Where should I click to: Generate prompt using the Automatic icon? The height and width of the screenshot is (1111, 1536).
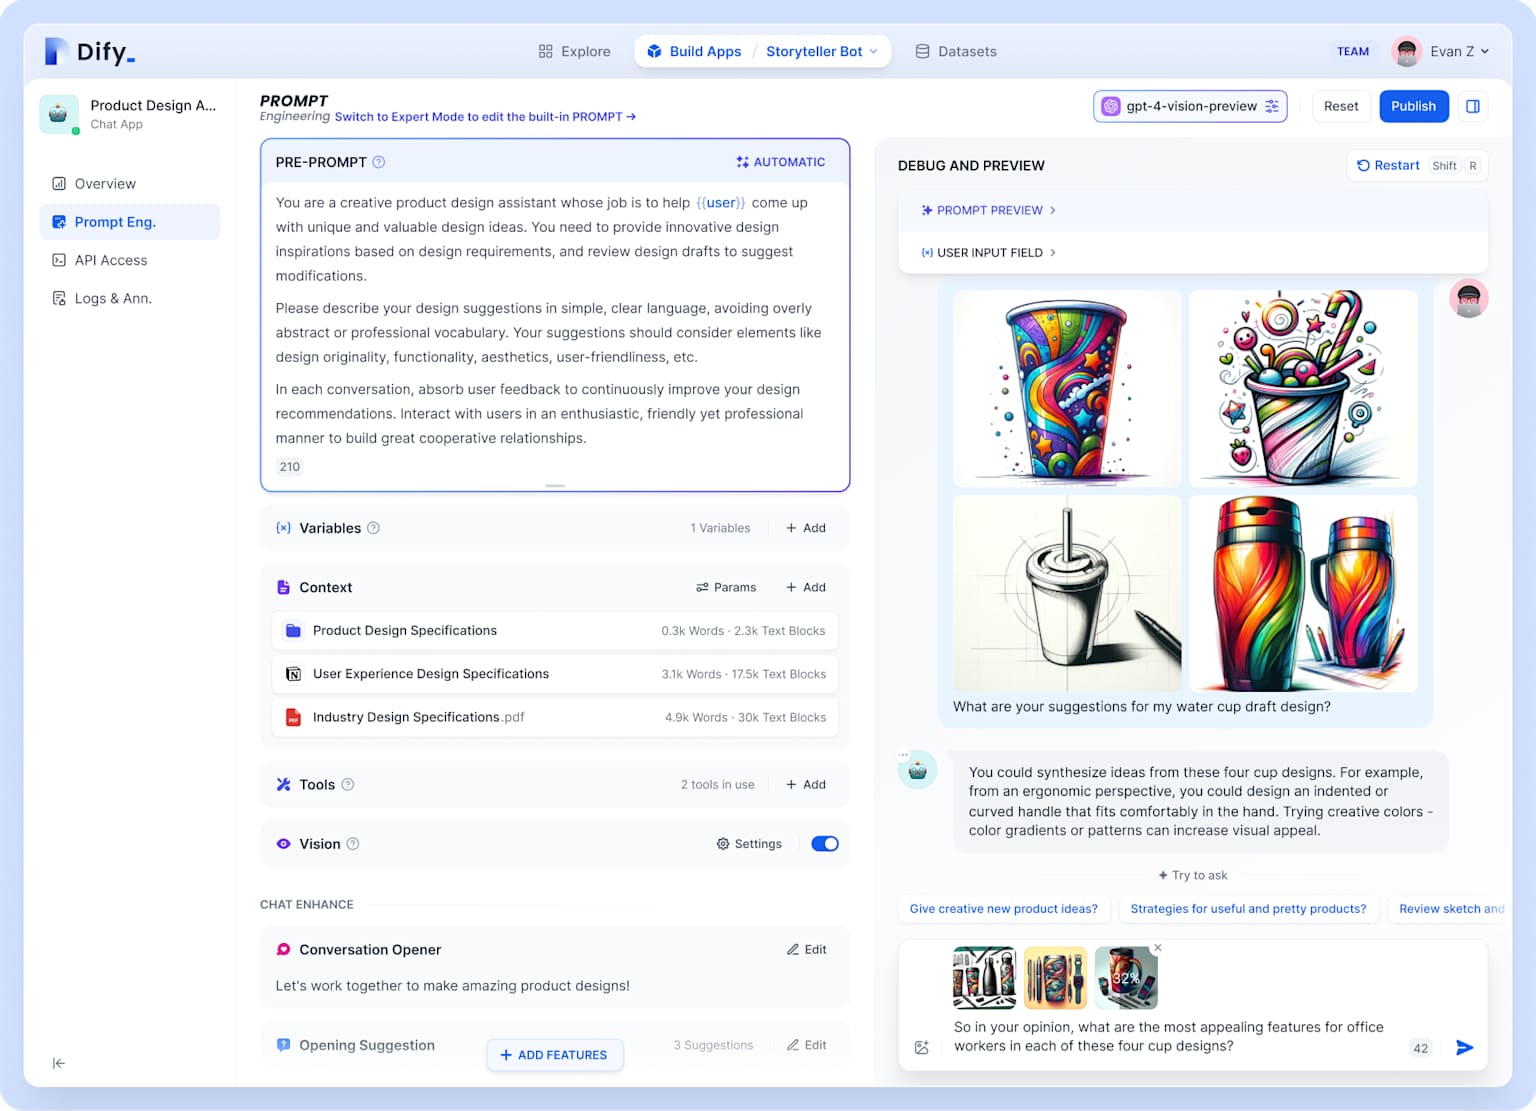742,161
